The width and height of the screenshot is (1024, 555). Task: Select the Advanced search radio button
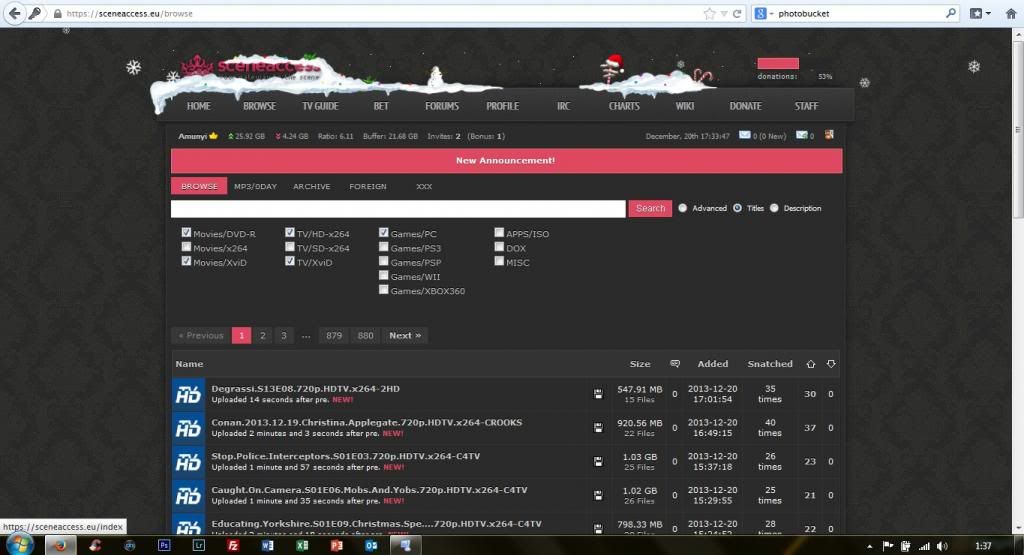(x=682, y=208)
